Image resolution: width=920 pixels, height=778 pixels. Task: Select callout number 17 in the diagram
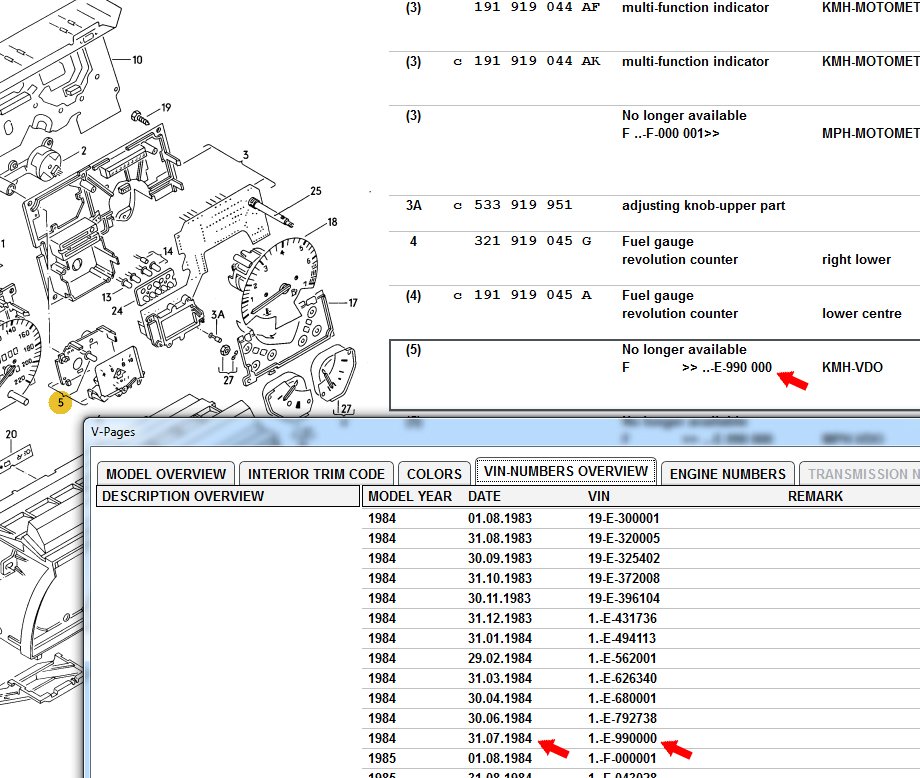pos(353,303)
